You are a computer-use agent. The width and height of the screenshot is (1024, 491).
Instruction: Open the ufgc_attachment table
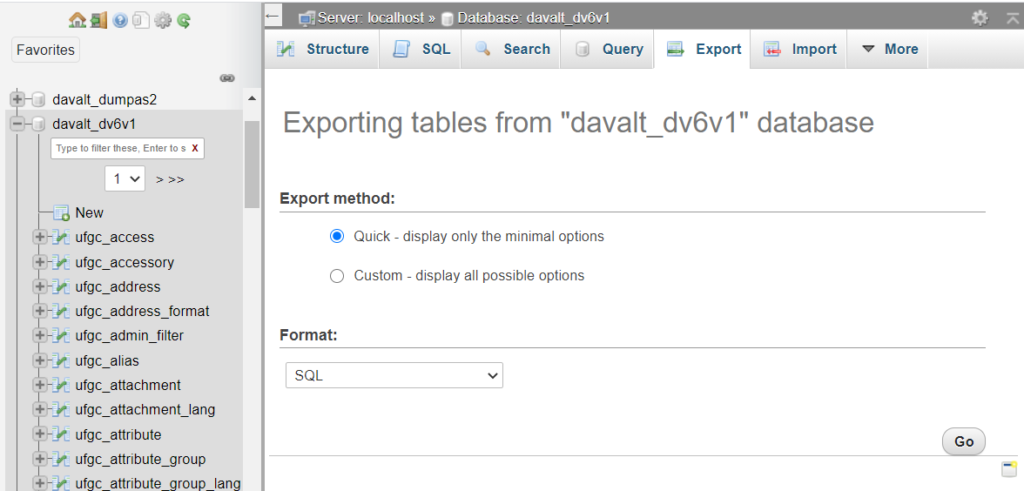click(x=128, y=385)
